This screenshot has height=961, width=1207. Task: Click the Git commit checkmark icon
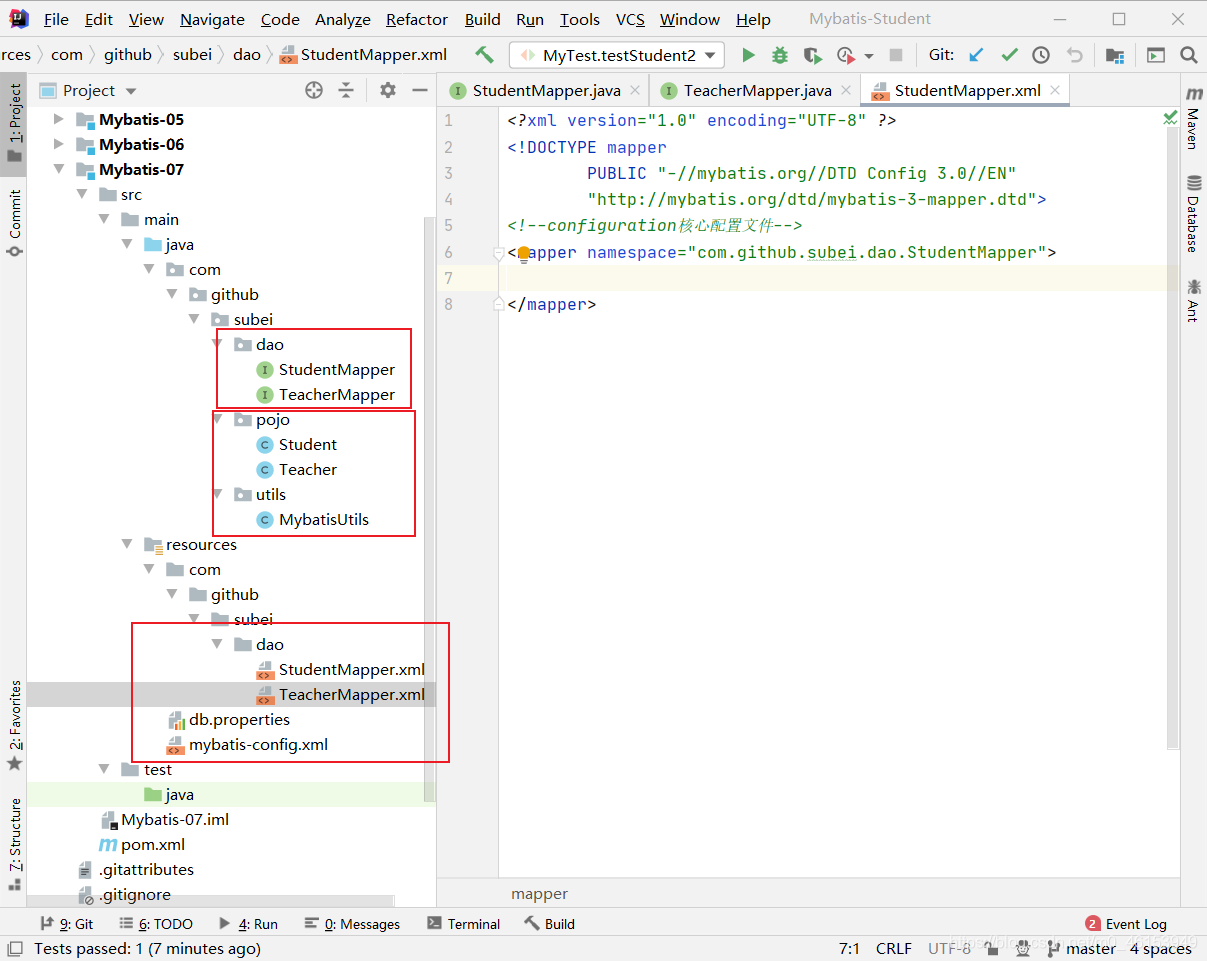pos(1009,55)
